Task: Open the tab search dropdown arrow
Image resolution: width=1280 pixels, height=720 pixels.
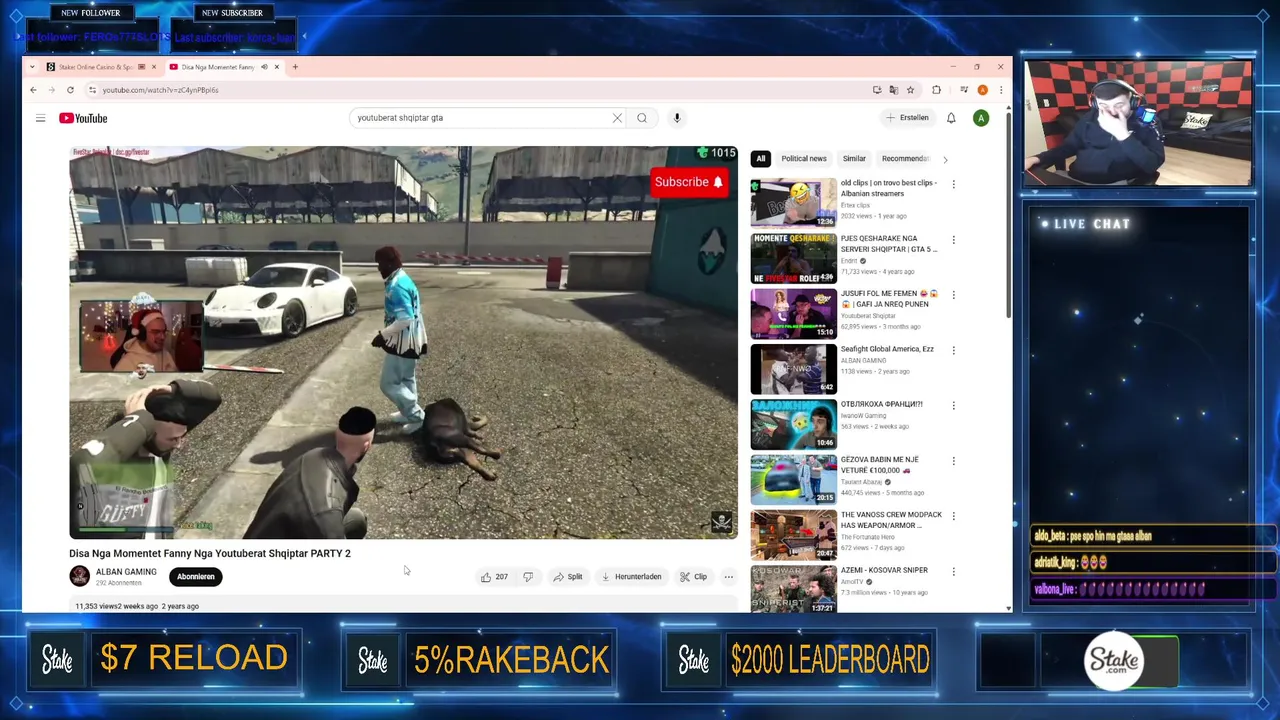Action: click(33, 67)
